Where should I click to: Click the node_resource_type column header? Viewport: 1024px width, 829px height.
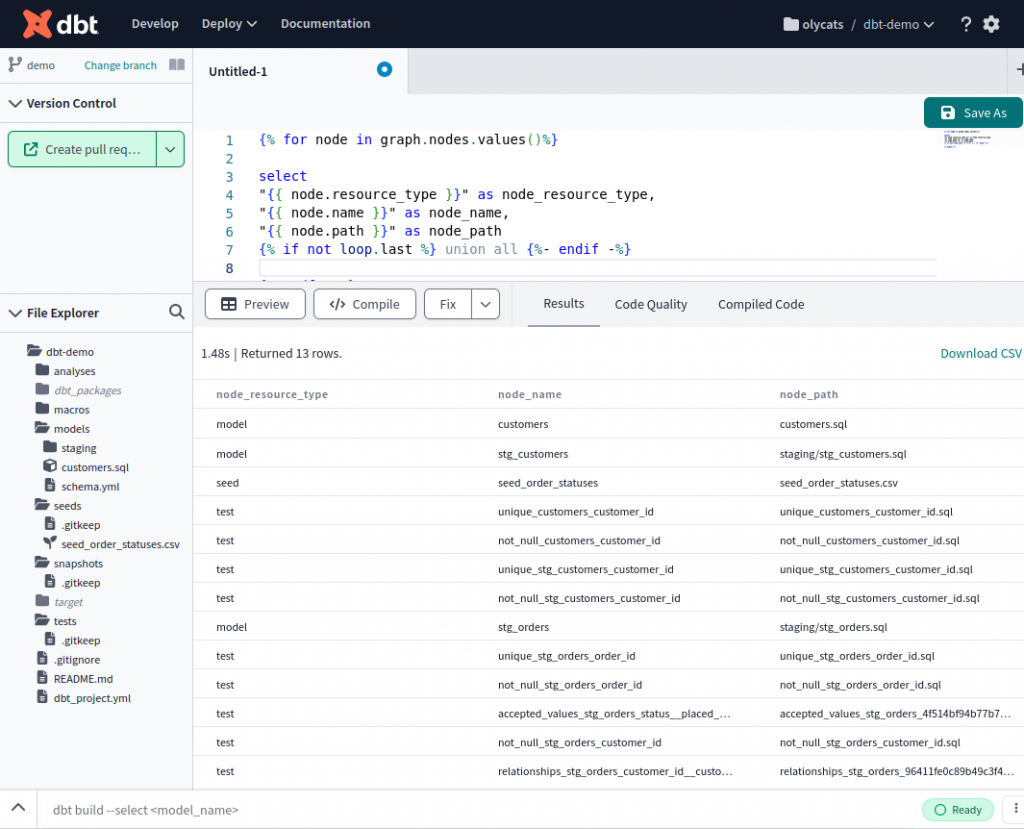272,395
